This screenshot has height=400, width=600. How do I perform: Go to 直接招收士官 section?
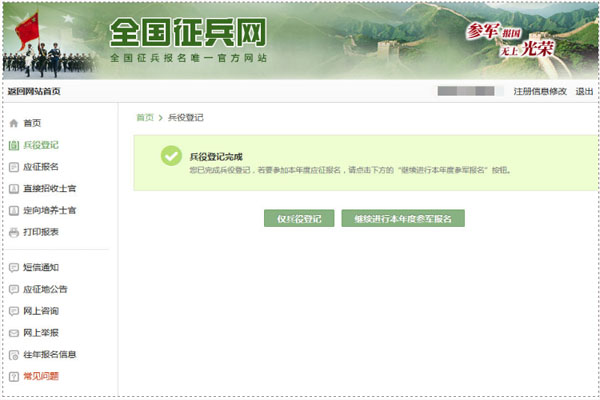(50, 189)
